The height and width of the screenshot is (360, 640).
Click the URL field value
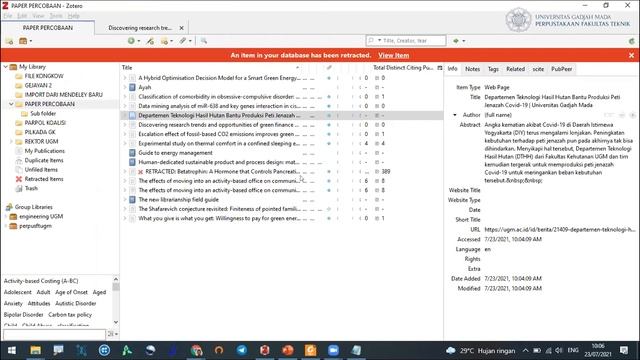560,230
